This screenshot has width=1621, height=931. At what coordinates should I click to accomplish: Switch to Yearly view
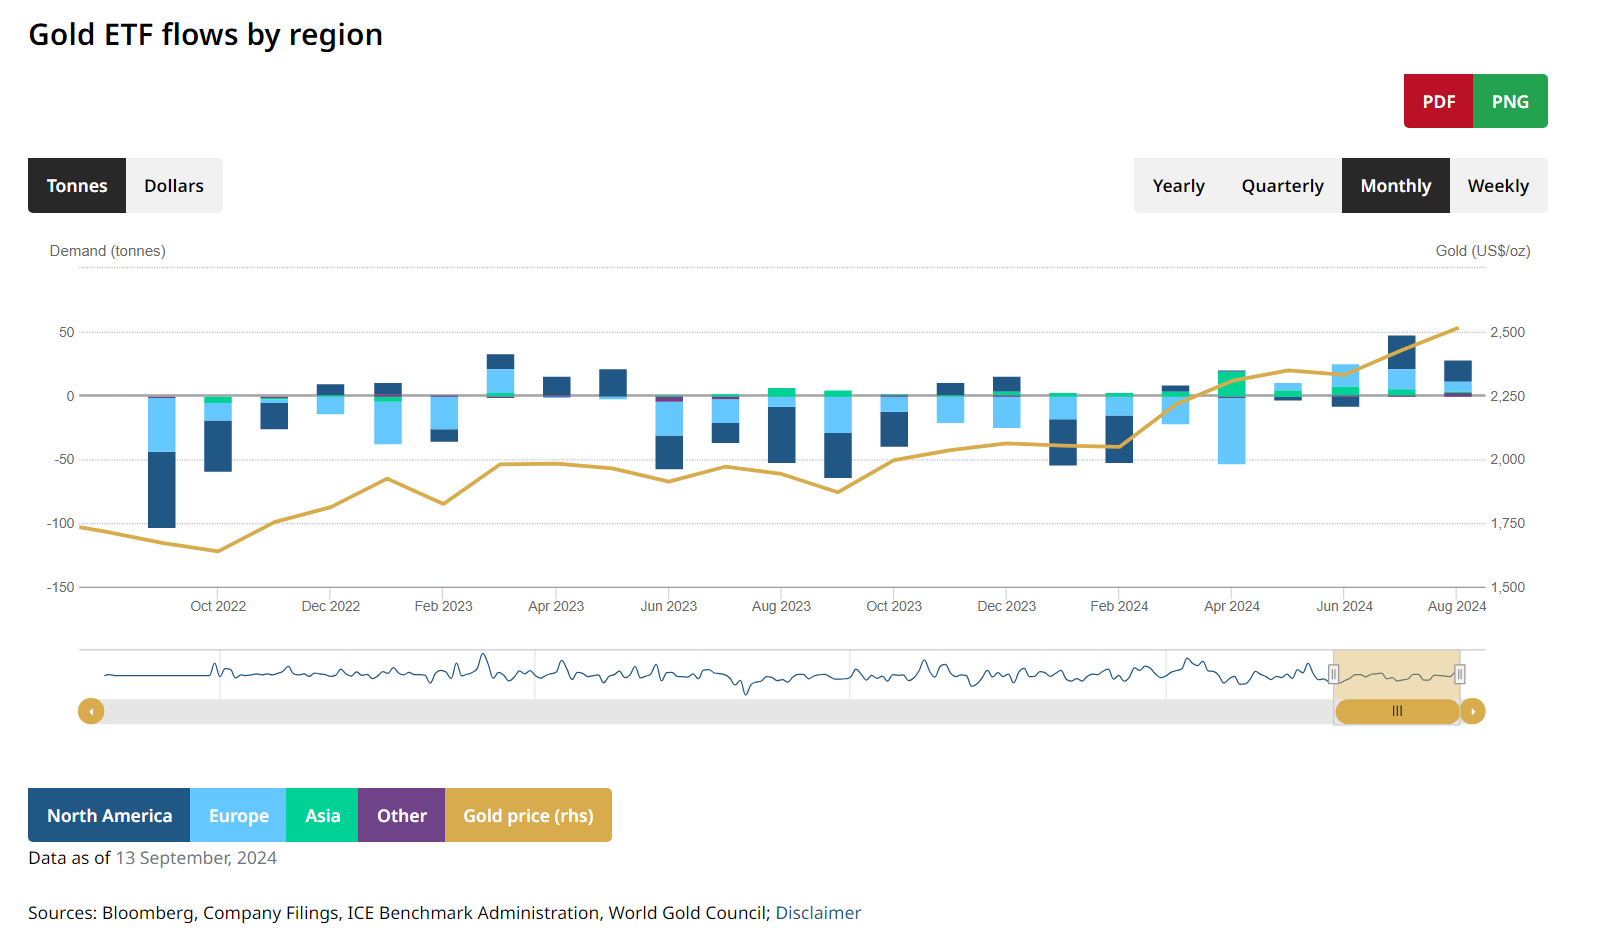(1178, 186)
